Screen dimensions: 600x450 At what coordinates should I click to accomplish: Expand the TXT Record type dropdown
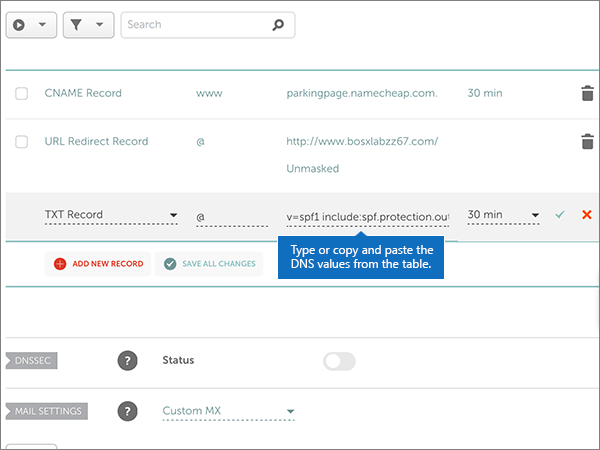(x=110, y=215)
